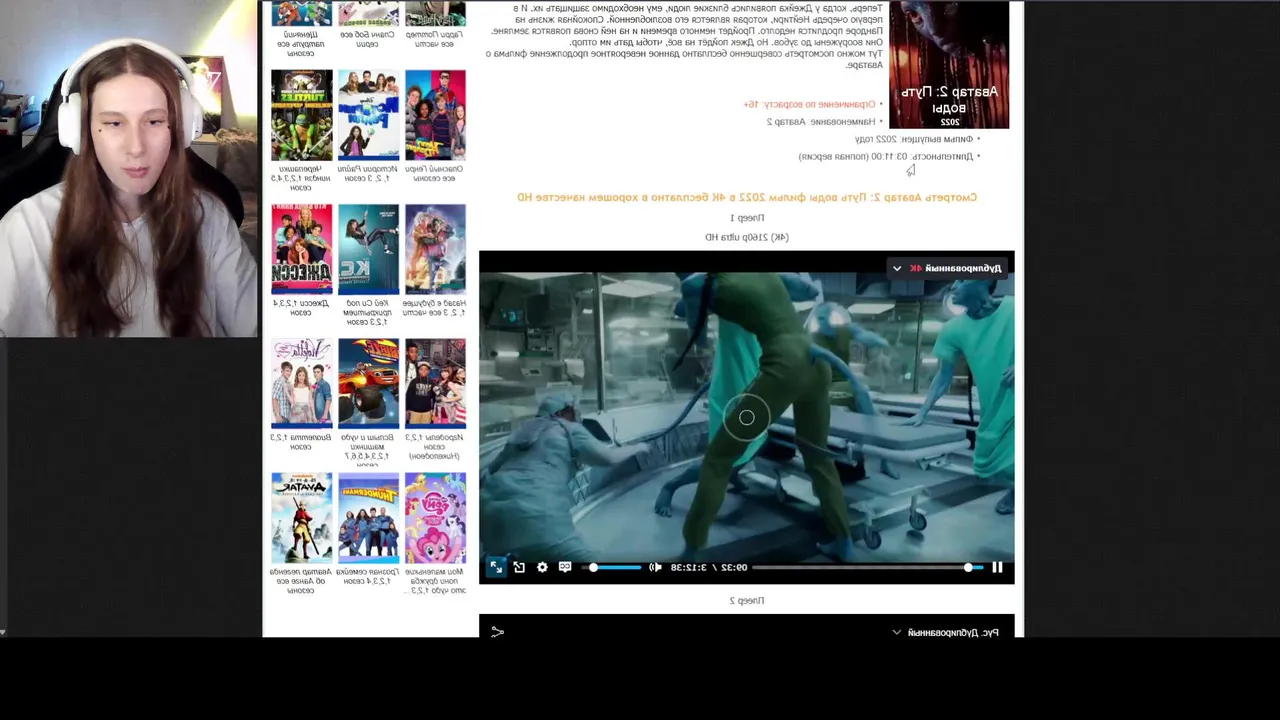1280x720 pixels.
Task: Open the 'Щенячий патруль все сезоны' link
Action: pyautogui.click(x=301, y=44)
